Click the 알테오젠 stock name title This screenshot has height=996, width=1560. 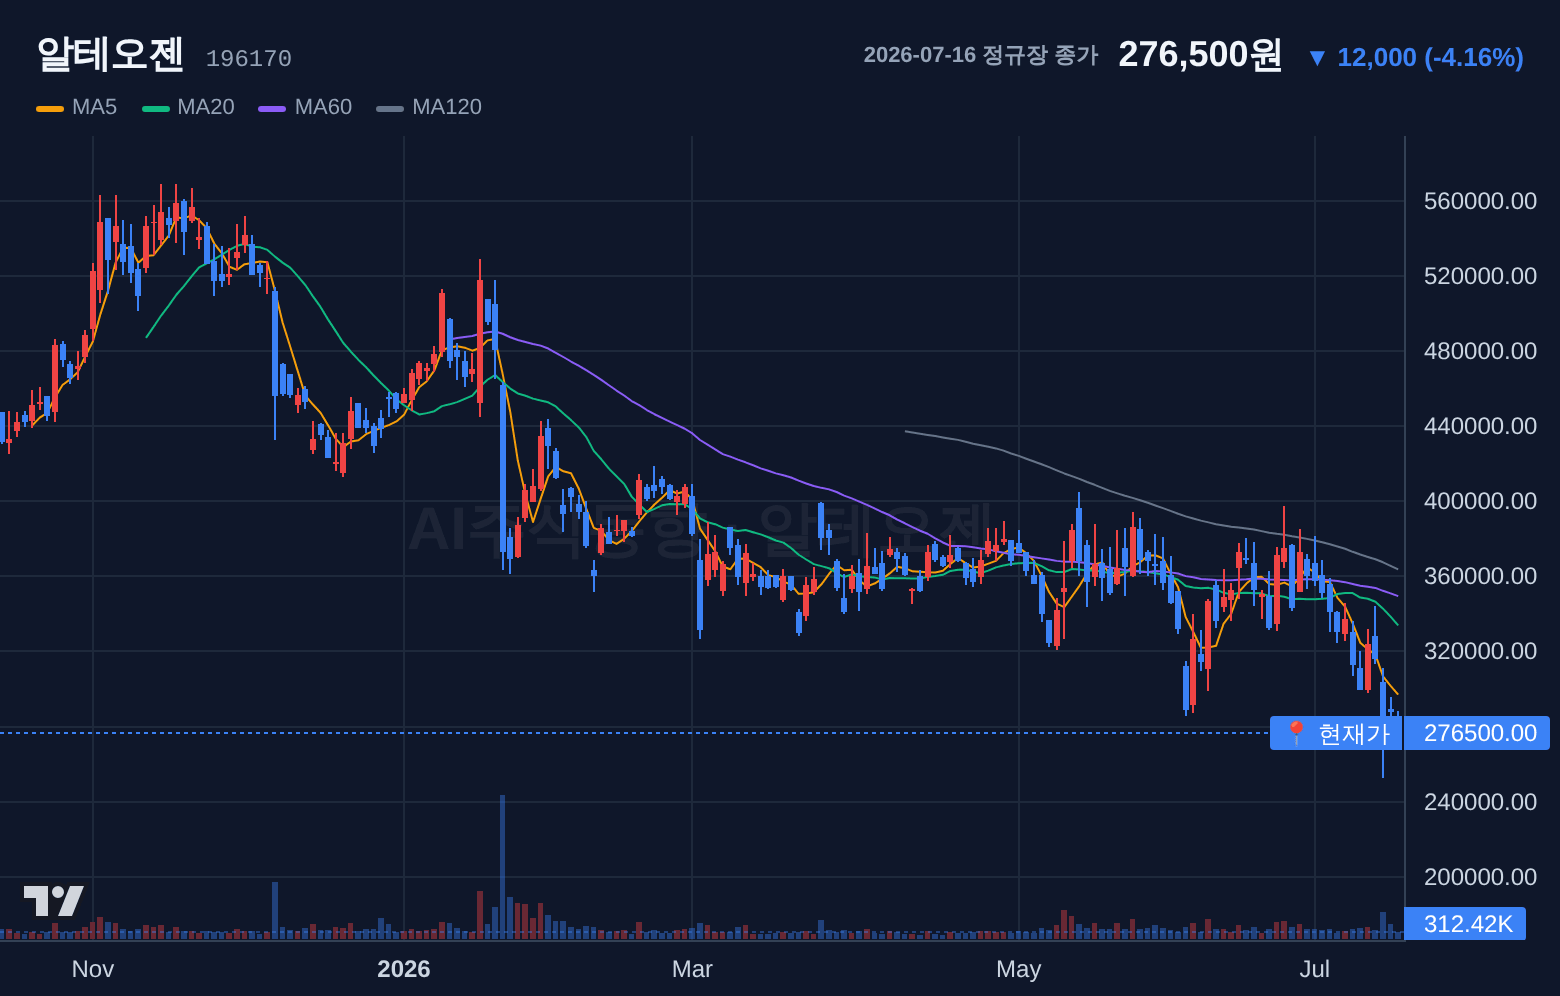110,54
